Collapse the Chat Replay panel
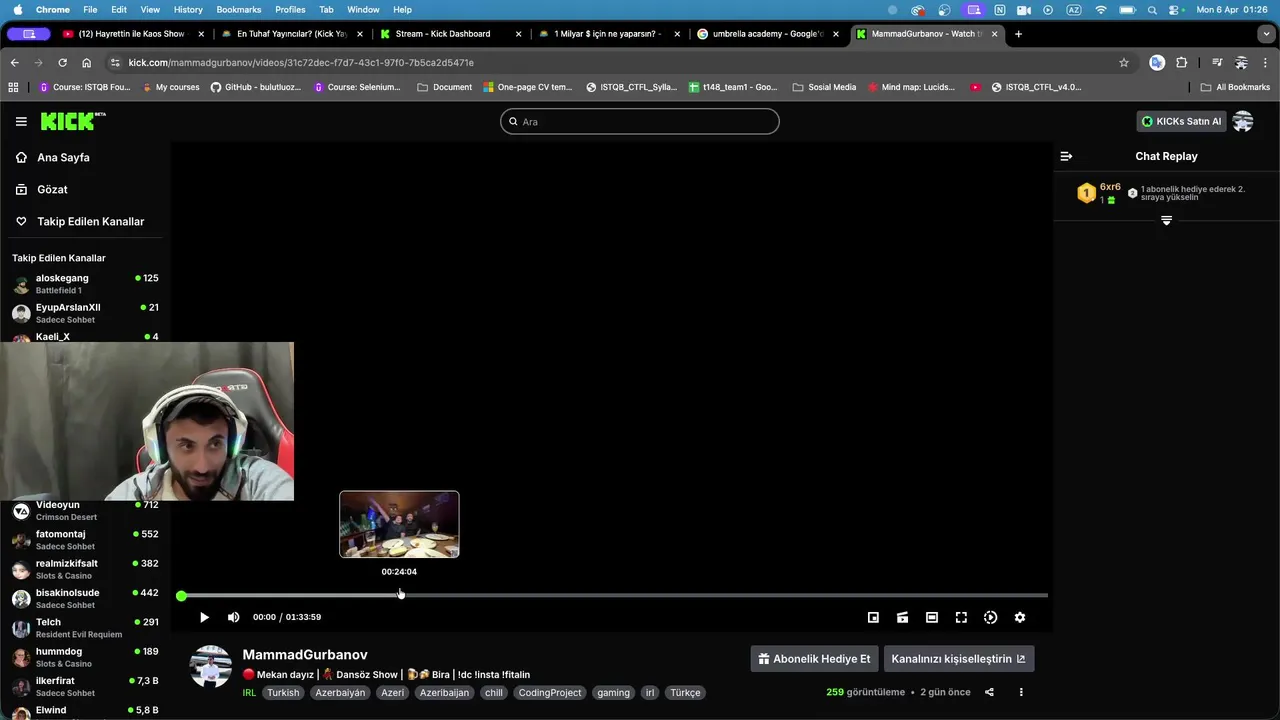Image resolution: width=1280 pixels, height=720 pixels. 1066,156
